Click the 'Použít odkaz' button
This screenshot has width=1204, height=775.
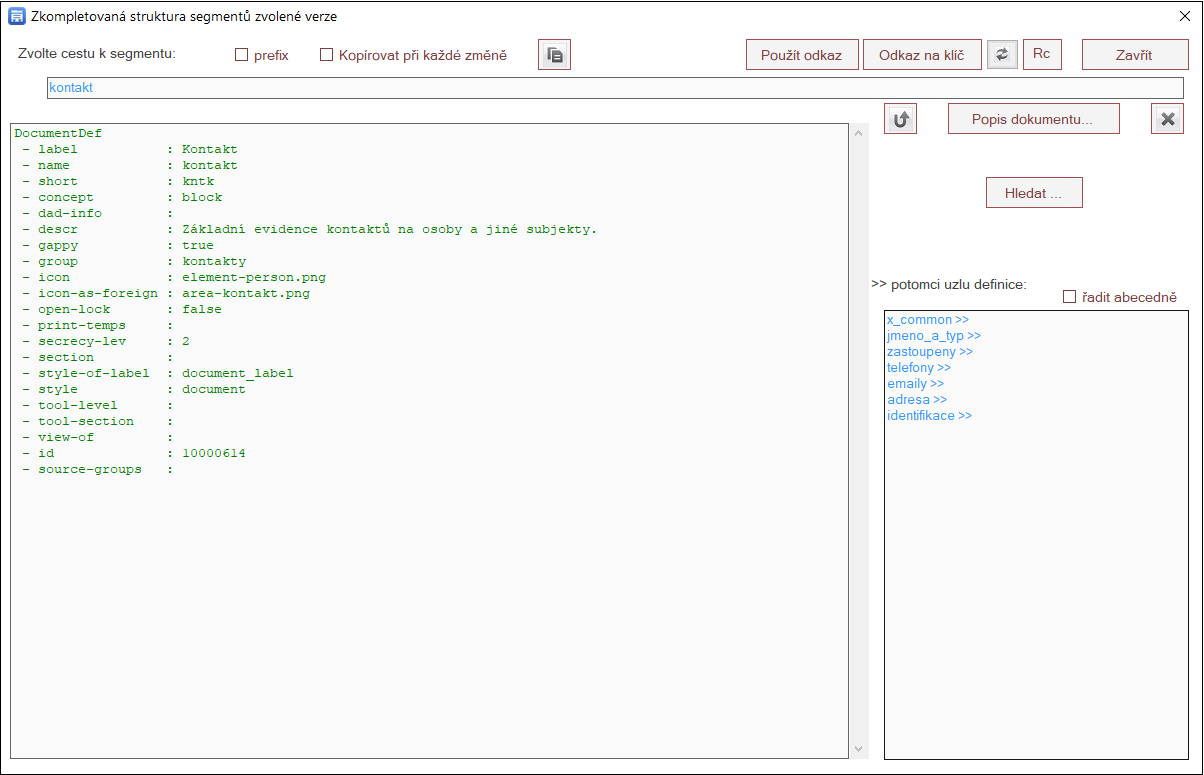coord(801,55)
